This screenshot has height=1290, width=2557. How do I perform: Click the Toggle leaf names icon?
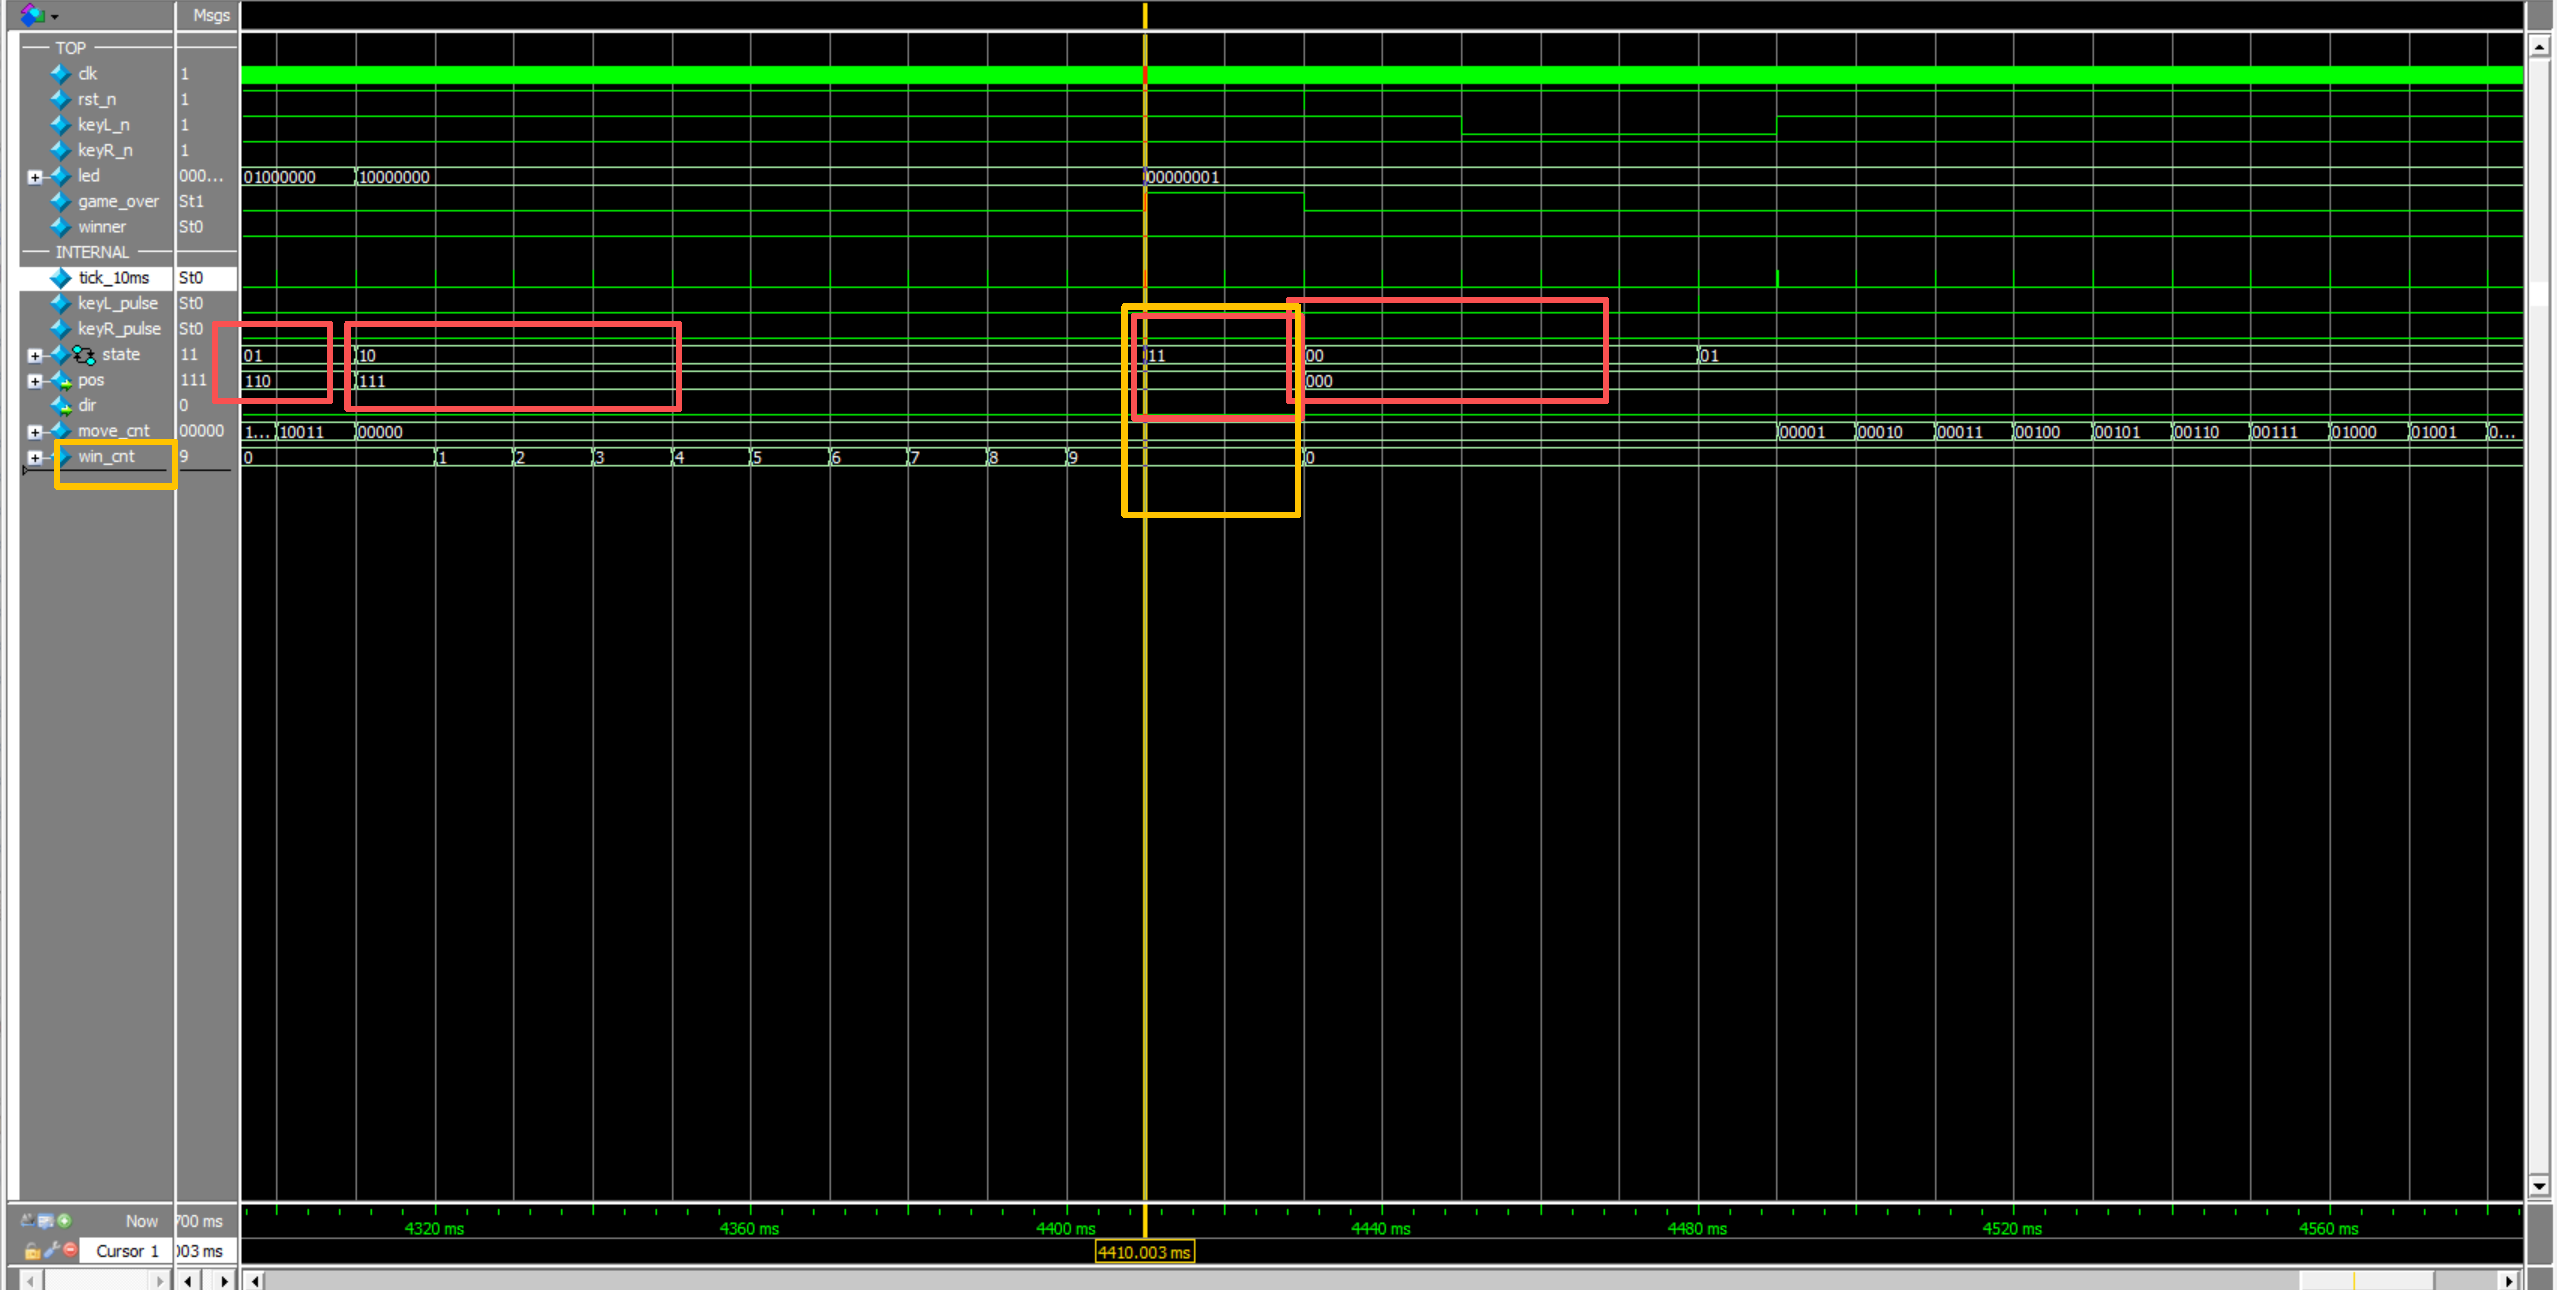point(27,1220)
